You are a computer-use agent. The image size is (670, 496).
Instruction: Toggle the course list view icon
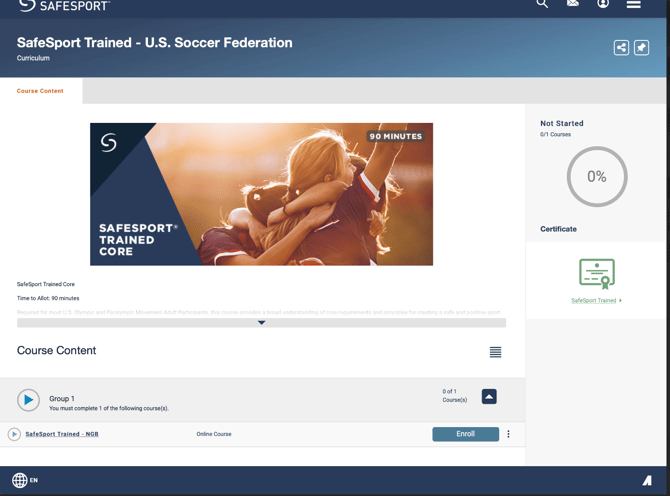click(x=495, y=352)
